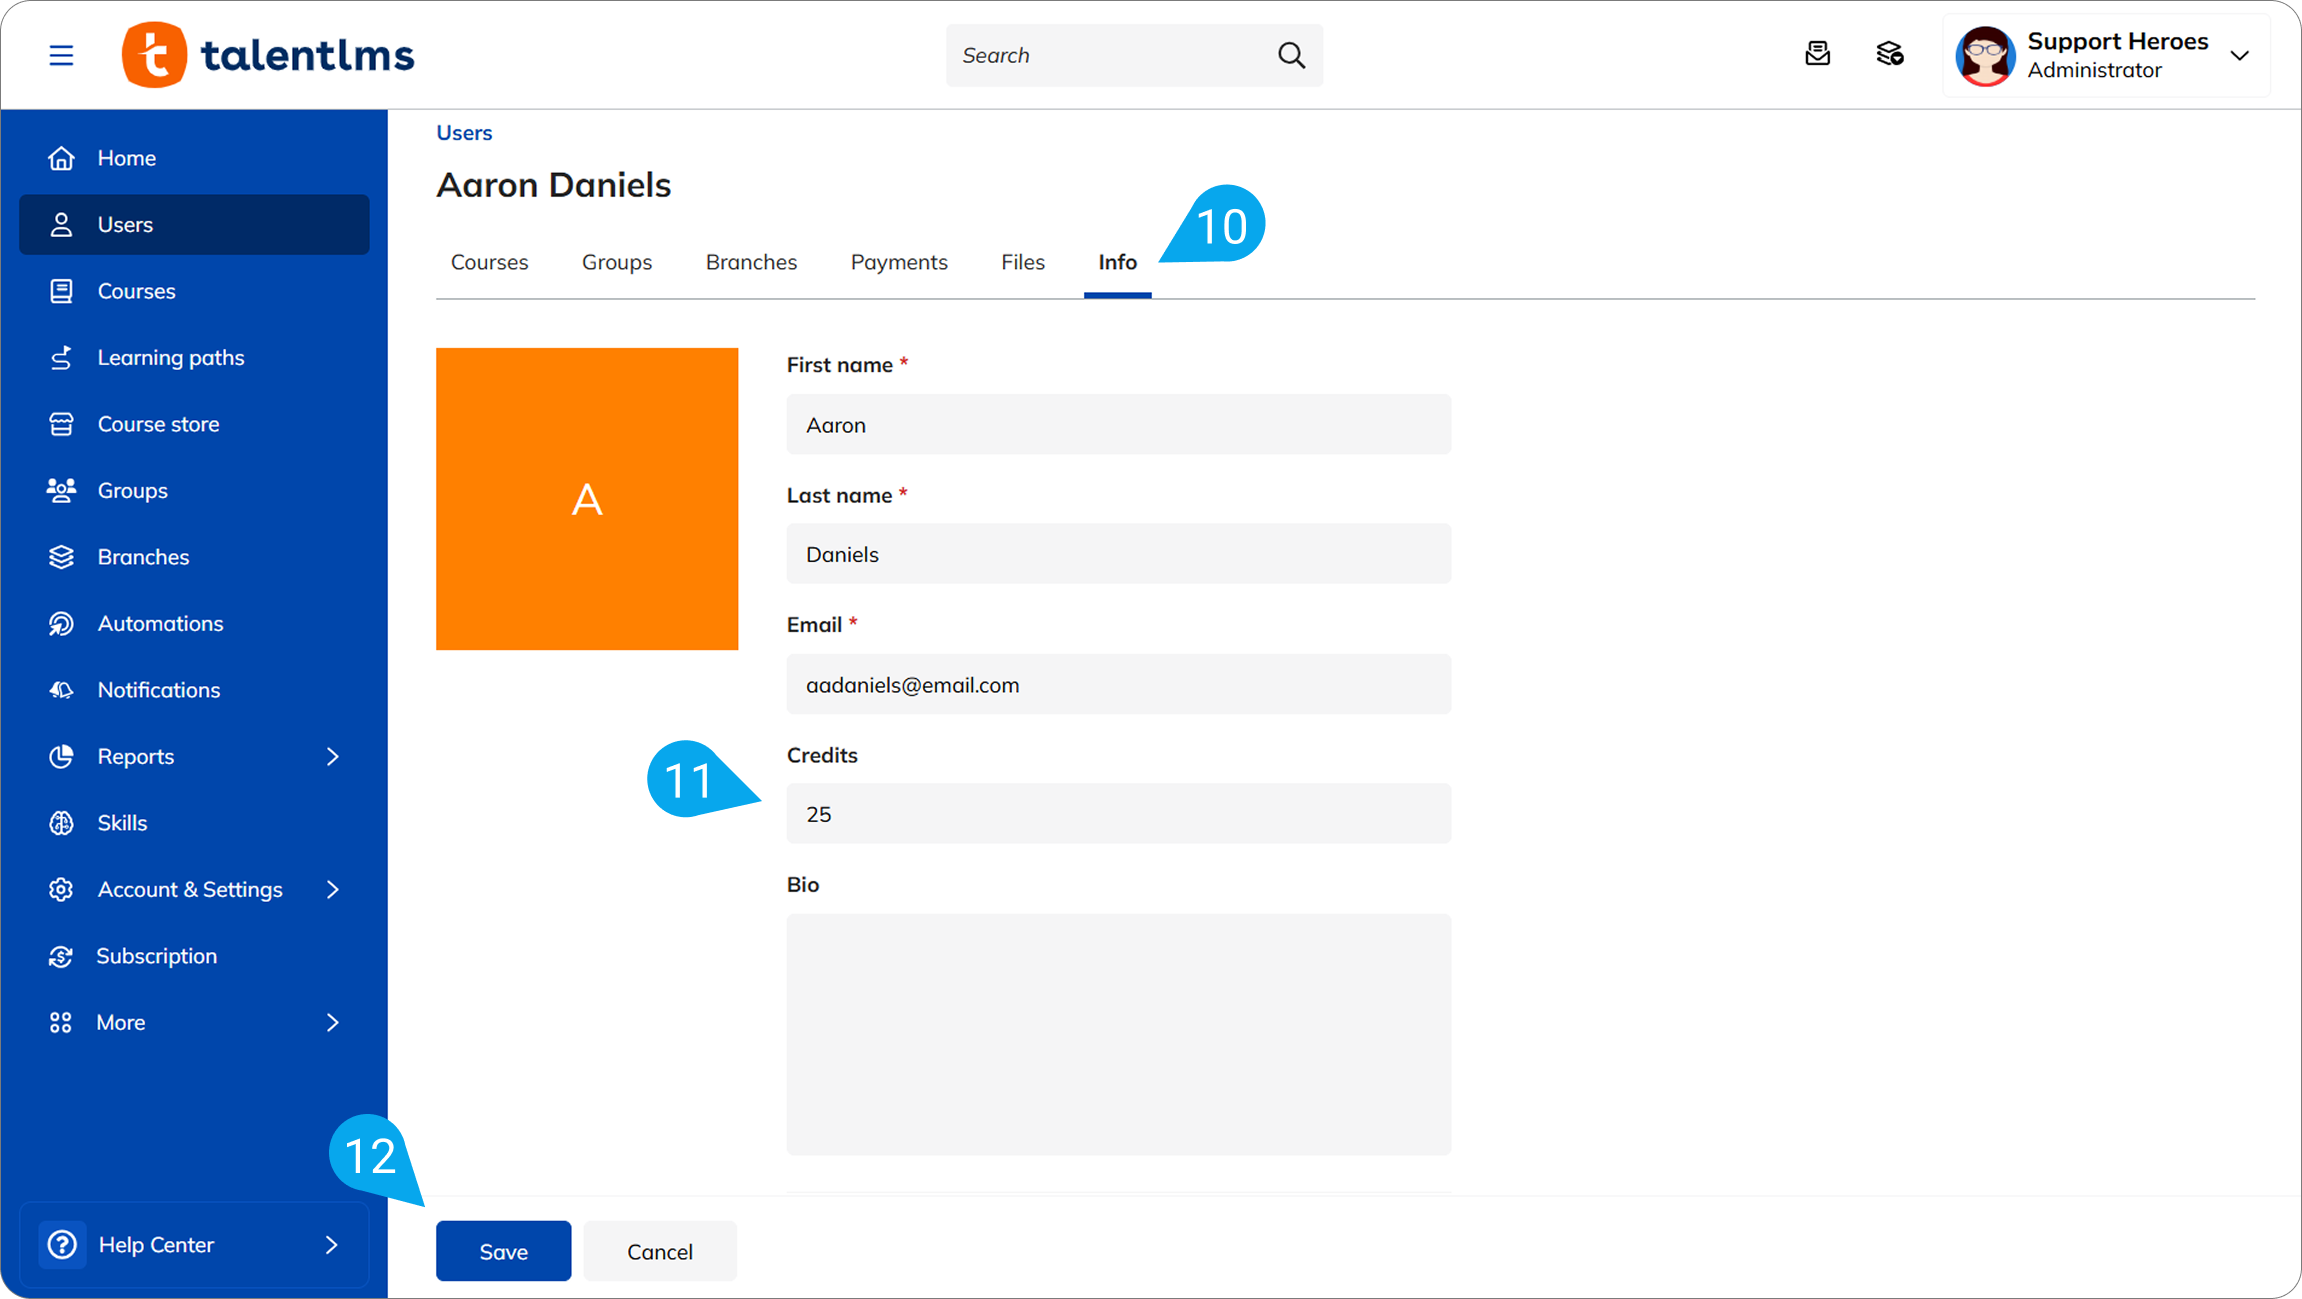Click the TalentLMS logo
Image resolution: width=2302 pixels, height=1299 pixels.
268,55
